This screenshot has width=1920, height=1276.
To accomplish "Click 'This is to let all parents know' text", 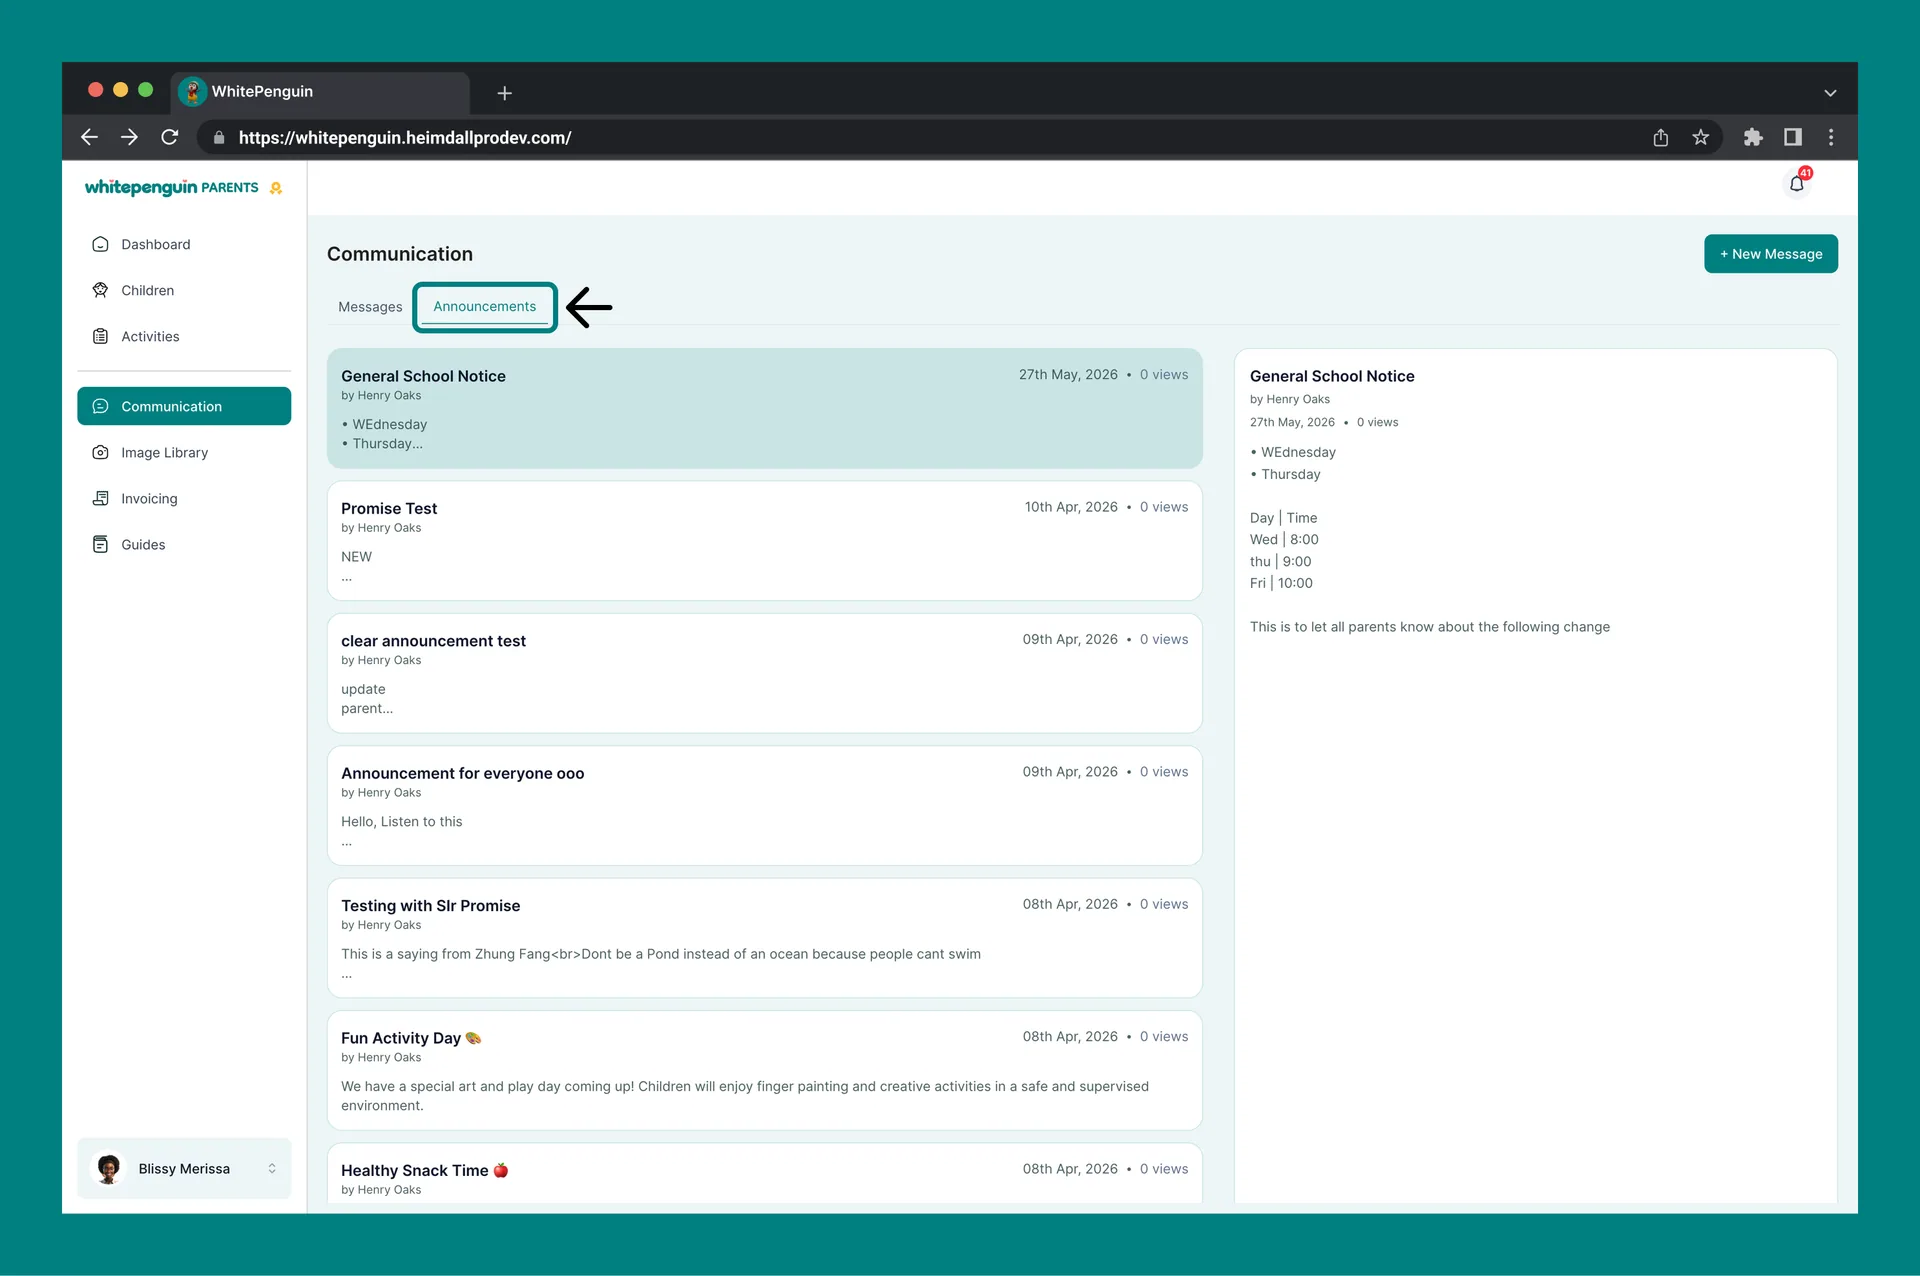I will click(x=1429, y=627).
